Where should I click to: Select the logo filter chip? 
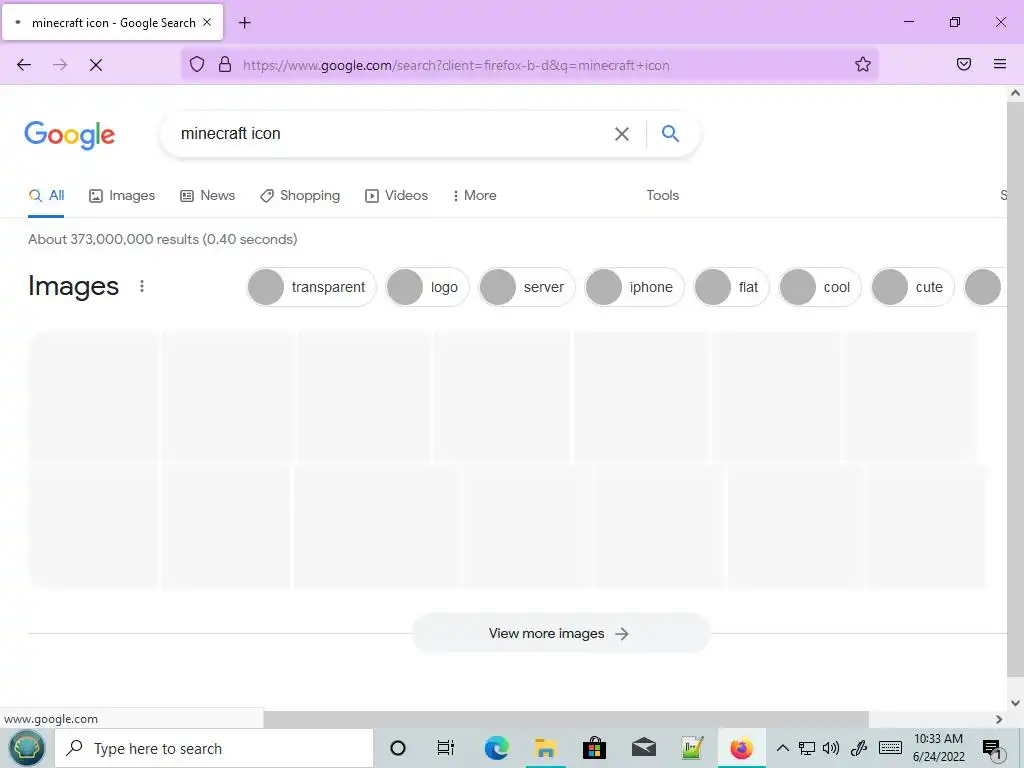pos(427,287)
